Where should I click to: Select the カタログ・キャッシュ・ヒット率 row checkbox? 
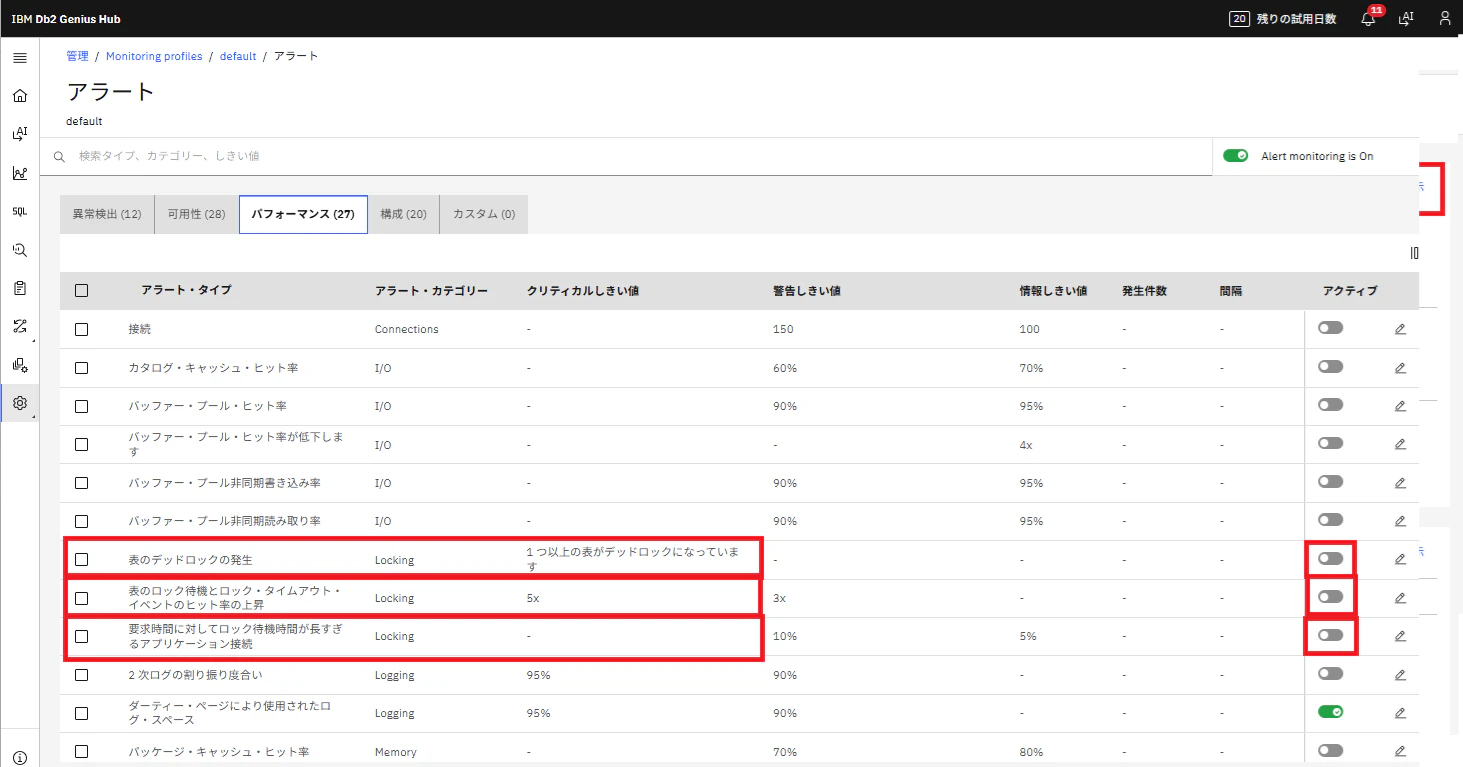82,368
